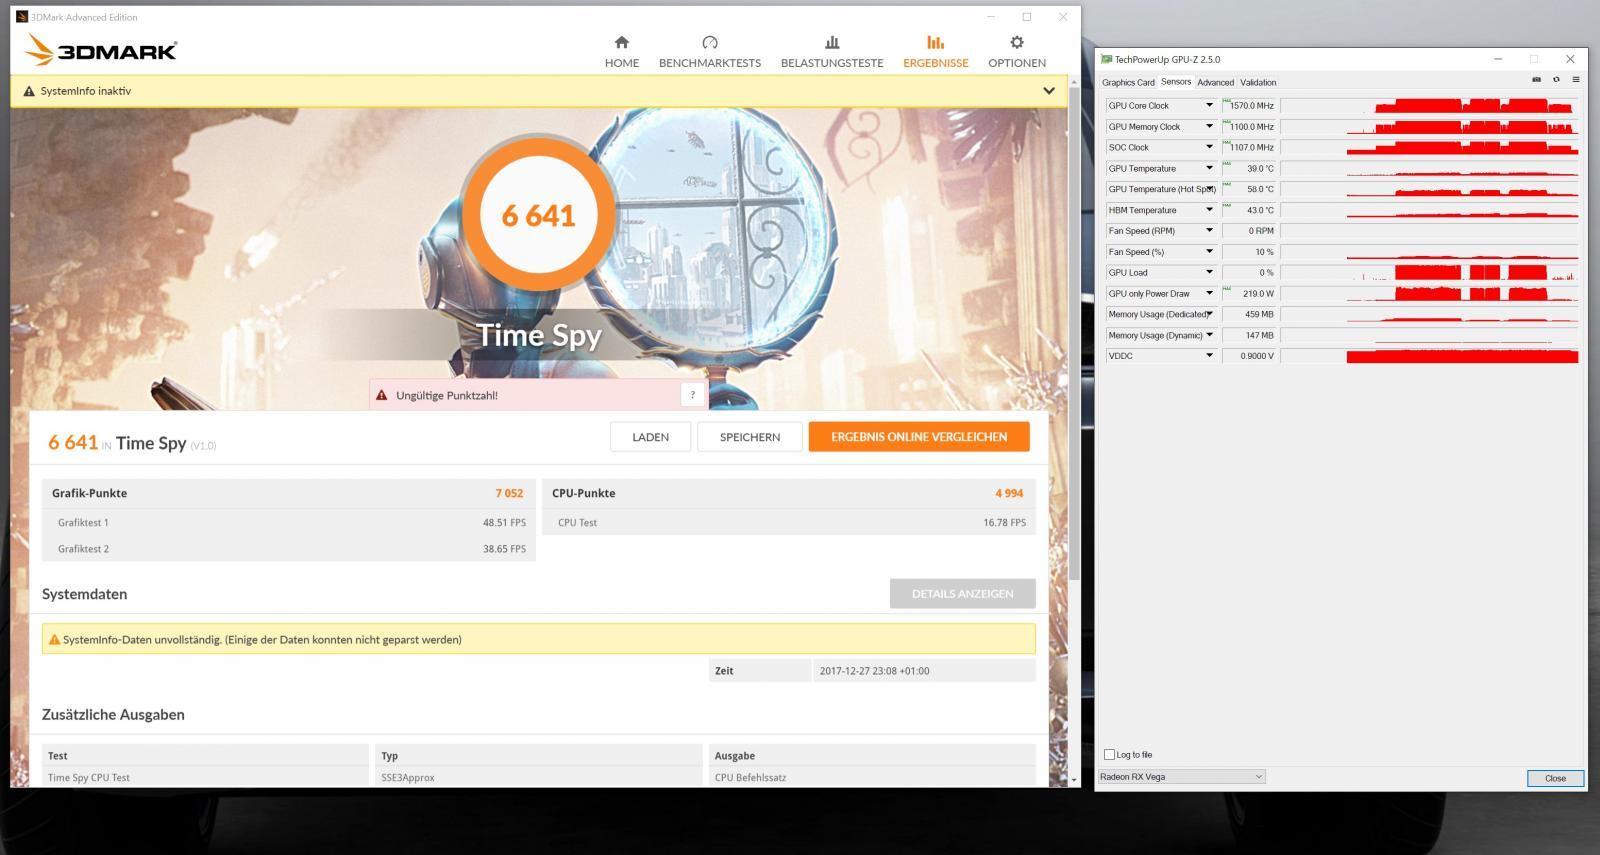
Task: Select the ERGEBNISSE tab
Action: [x=935, y=52]
